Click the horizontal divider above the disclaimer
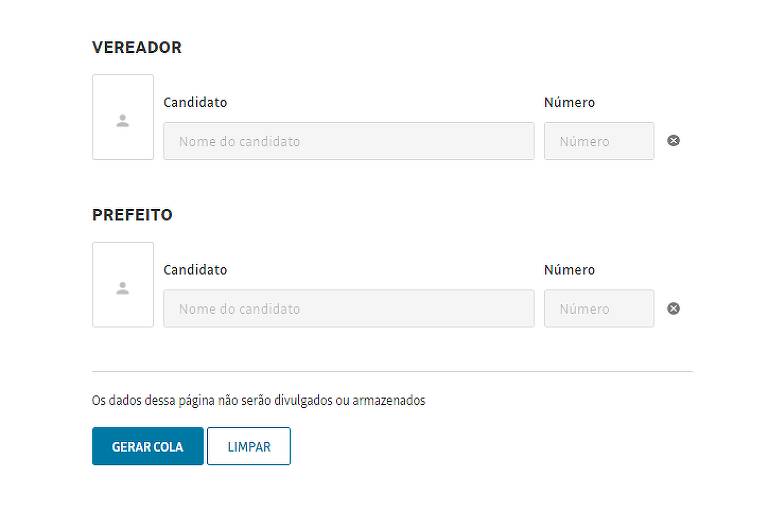The image size is (768, 512). 392,371
